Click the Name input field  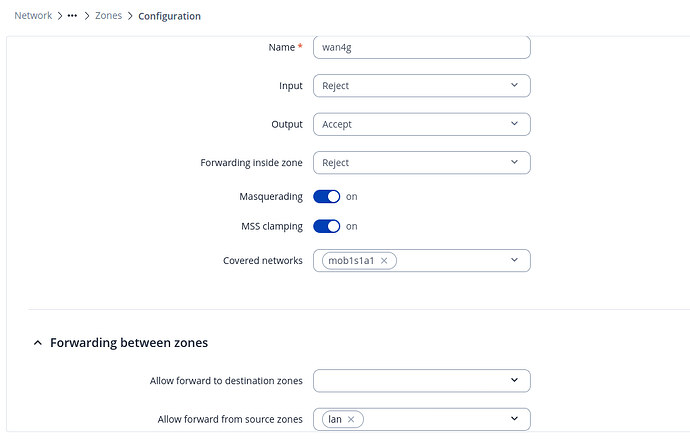[x=421, y=47]
